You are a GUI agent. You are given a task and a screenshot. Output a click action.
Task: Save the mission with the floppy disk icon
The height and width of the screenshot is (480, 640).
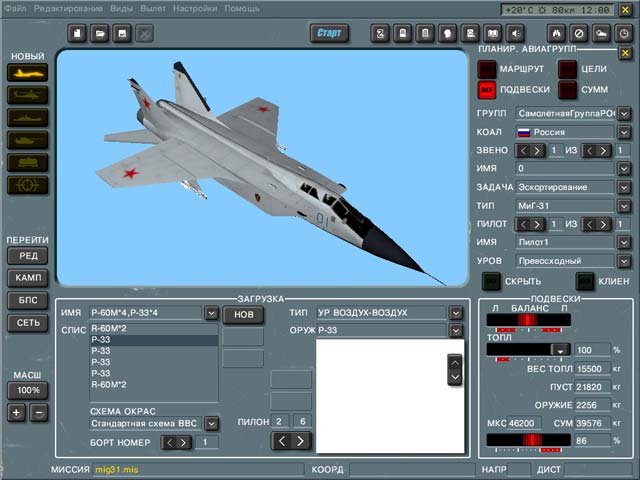(x=122, y=33)
